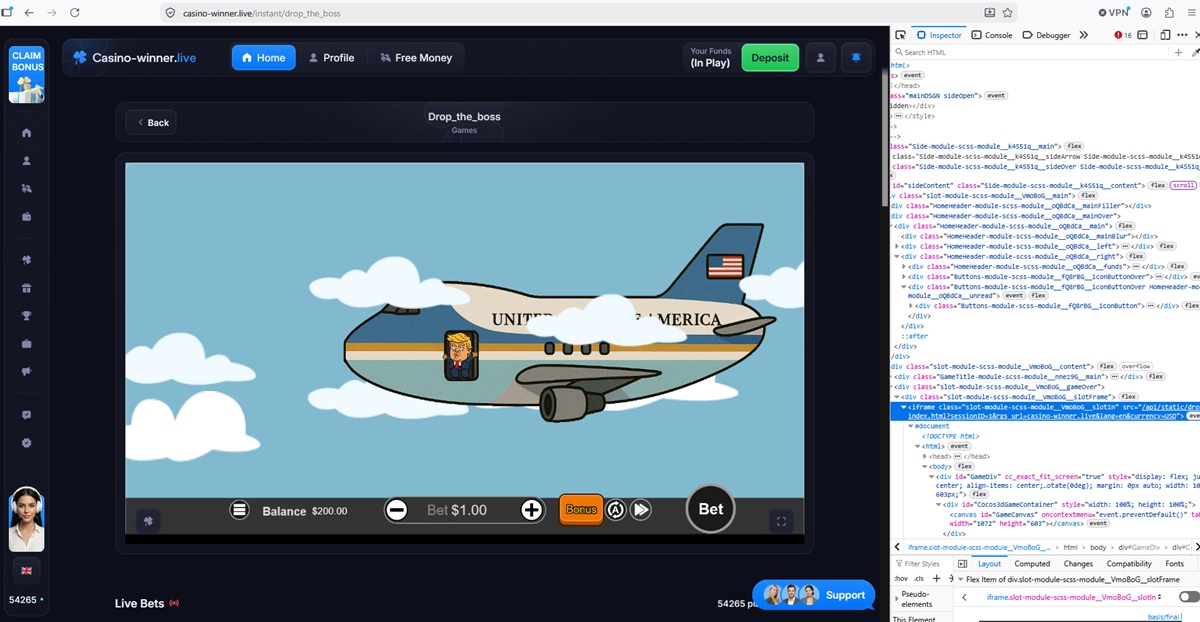Focus the Search HTML field
The height and width of the screenshot is (622, 1200).
click(x=1030, y=52)
